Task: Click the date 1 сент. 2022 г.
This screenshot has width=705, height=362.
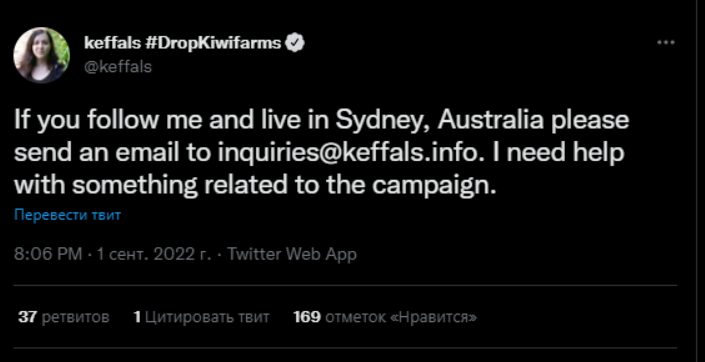Action: pos(154,254)
